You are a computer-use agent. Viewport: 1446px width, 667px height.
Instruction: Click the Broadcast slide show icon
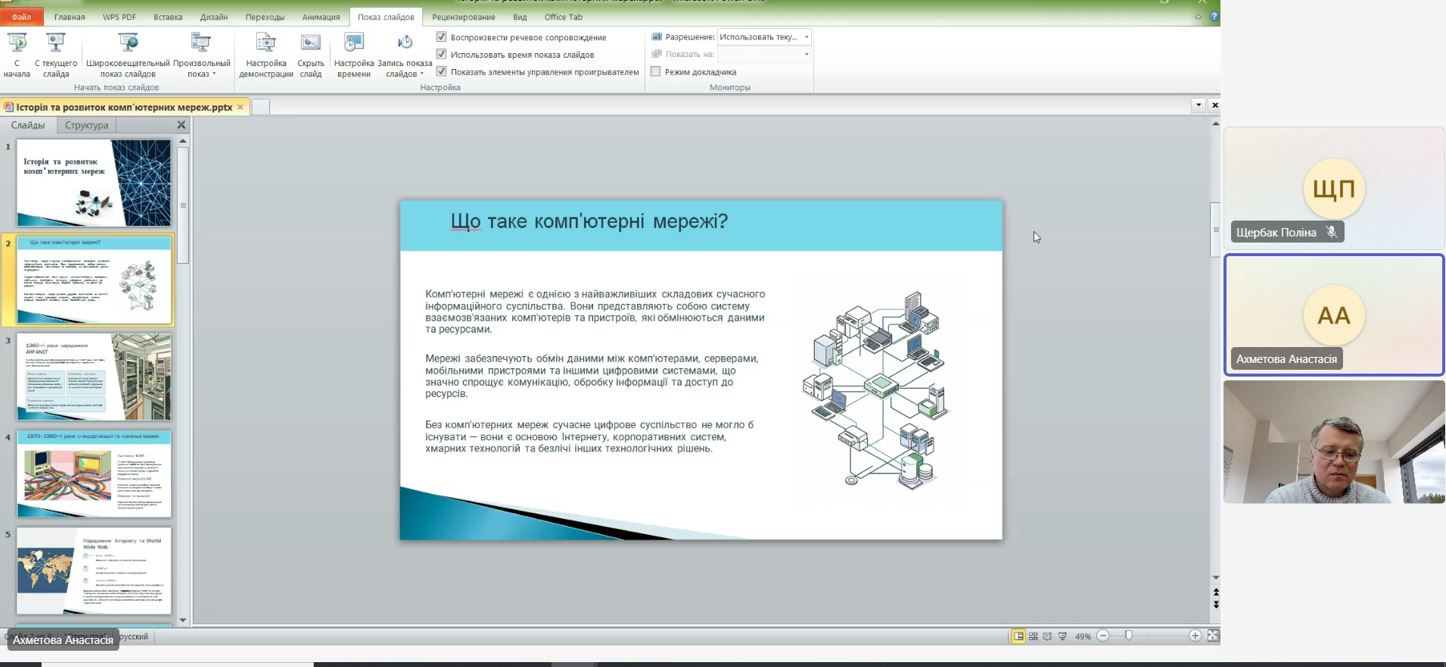[x=128, y=45]
